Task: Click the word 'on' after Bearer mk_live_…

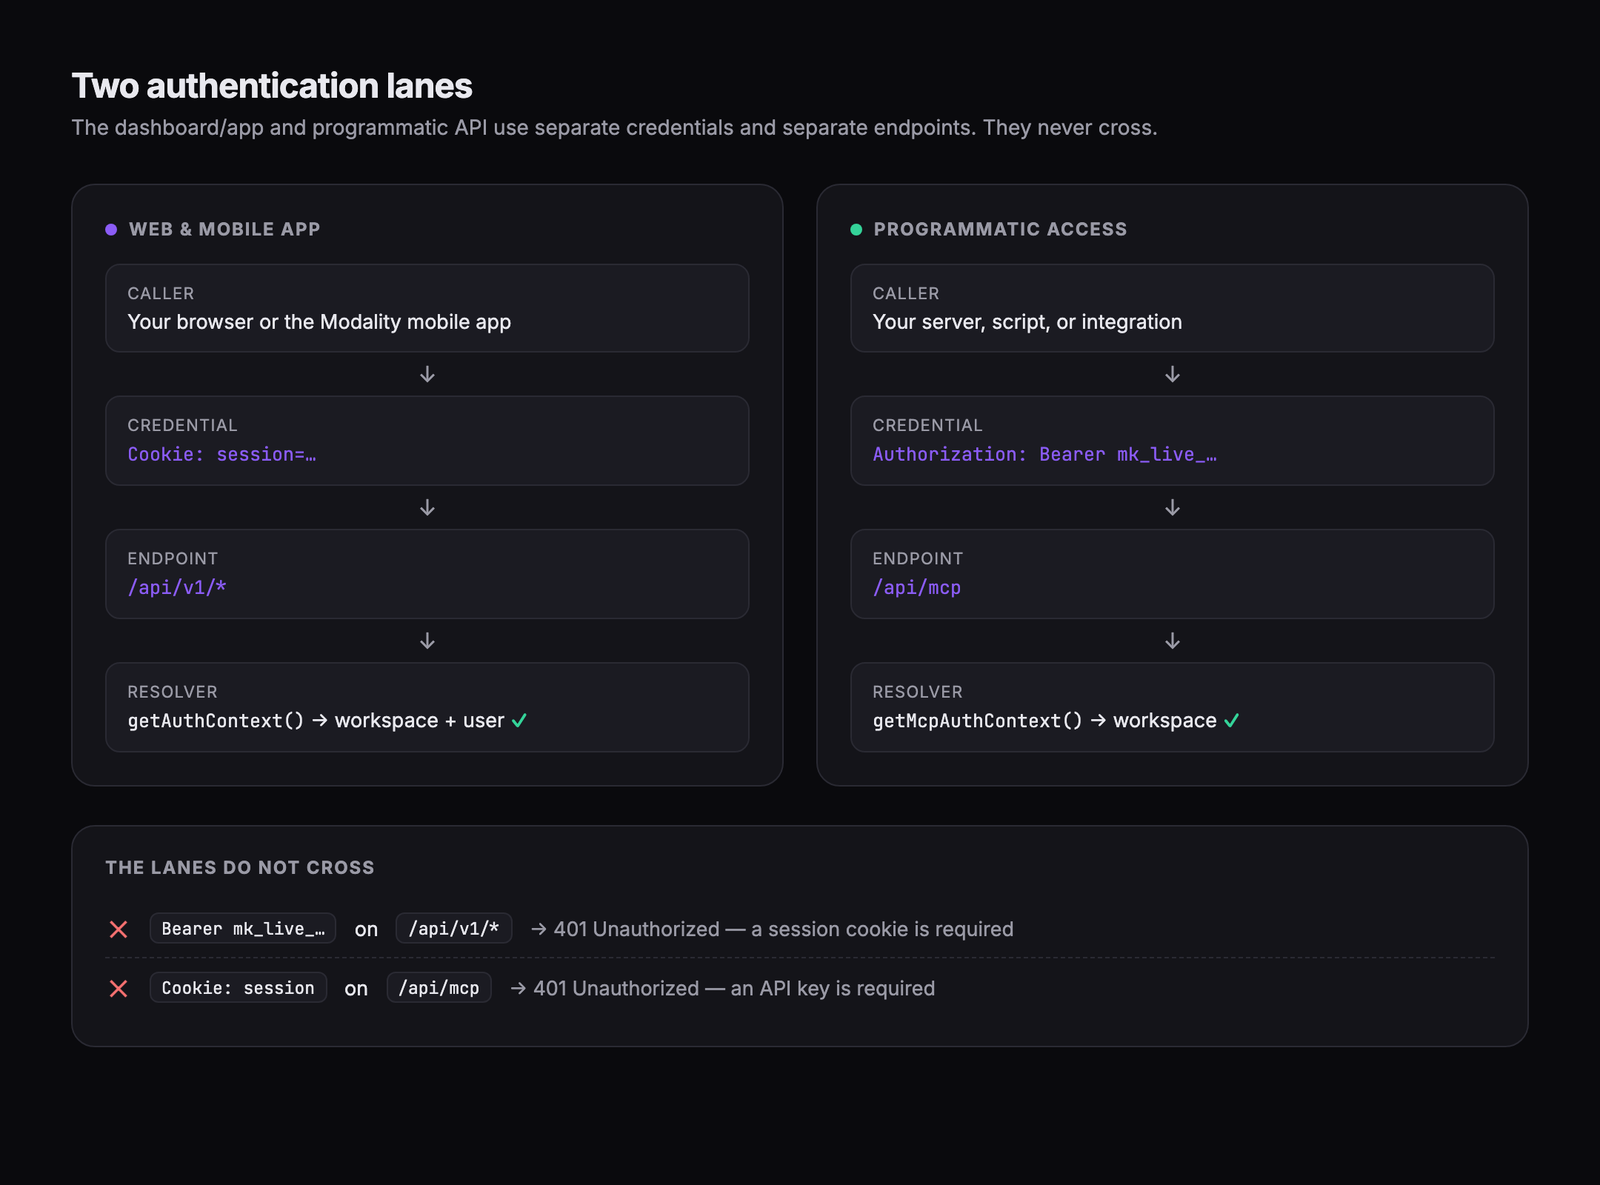Action: [366, 930]
